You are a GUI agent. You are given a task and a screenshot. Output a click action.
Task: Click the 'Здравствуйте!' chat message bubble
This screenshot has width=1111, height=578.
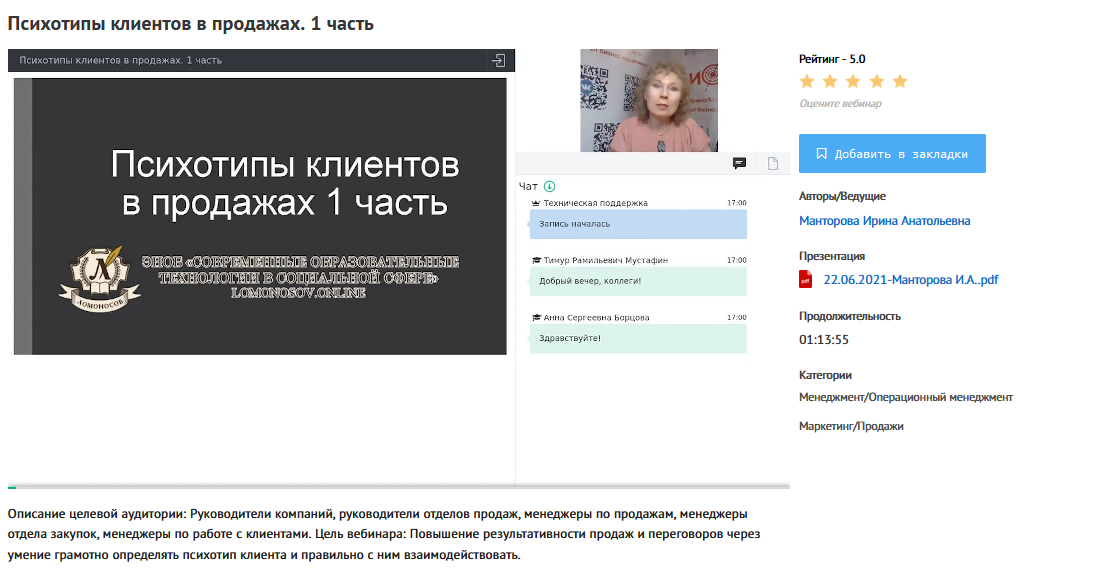[x=637, y=338]
